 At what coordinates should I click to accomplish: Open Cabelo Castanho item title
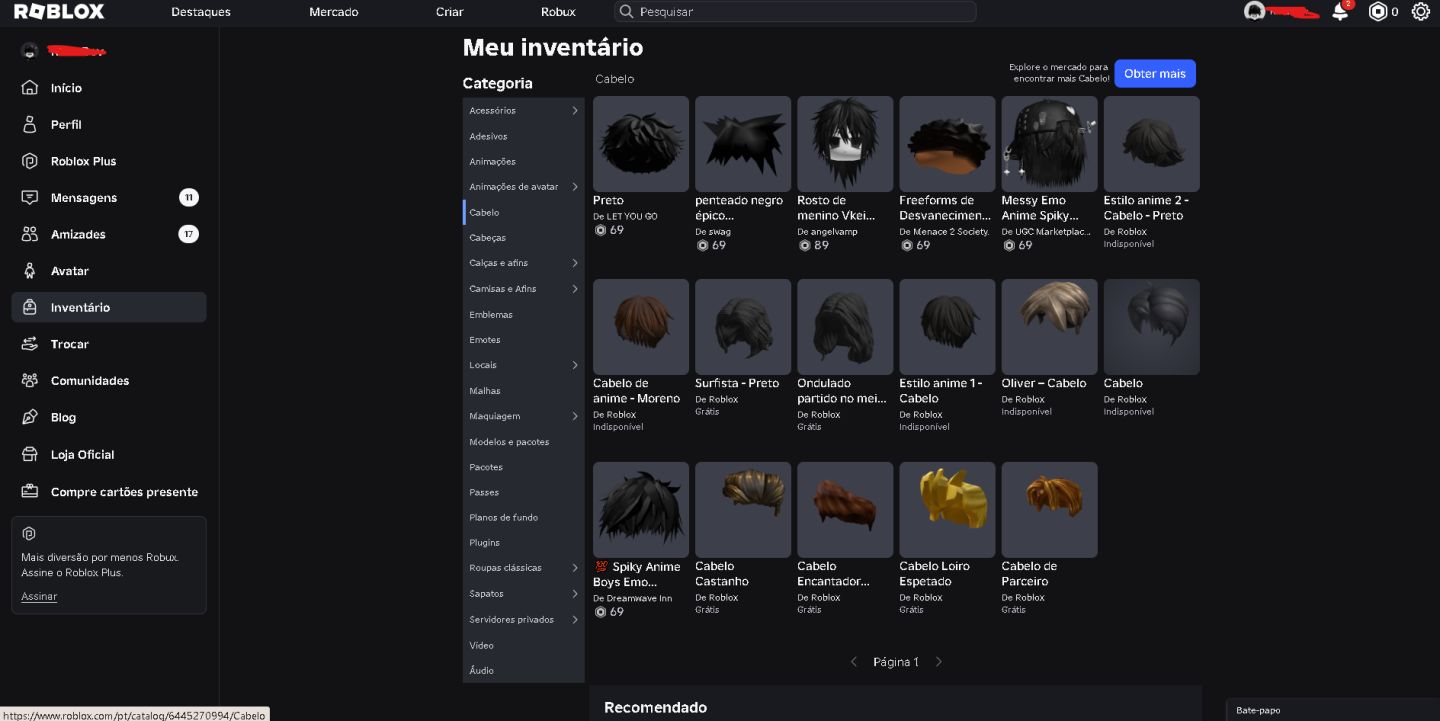[722, 574]
